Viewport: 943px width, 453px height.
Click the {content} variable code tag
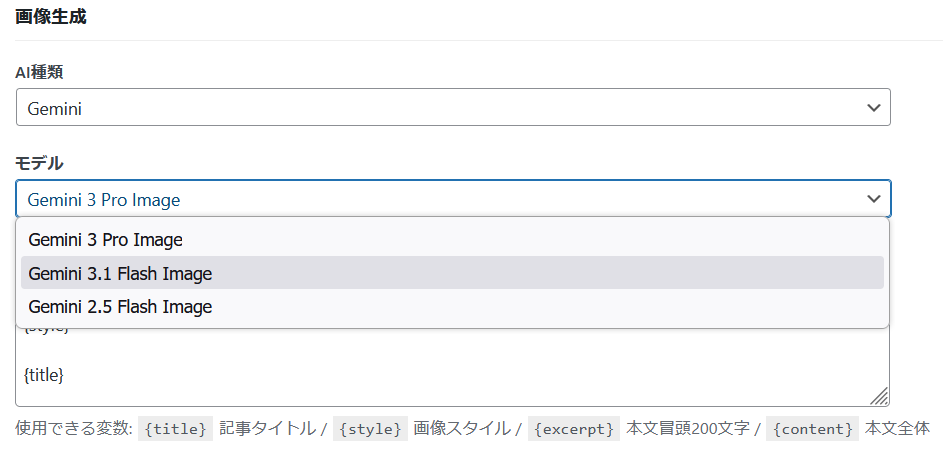point(811,429)
